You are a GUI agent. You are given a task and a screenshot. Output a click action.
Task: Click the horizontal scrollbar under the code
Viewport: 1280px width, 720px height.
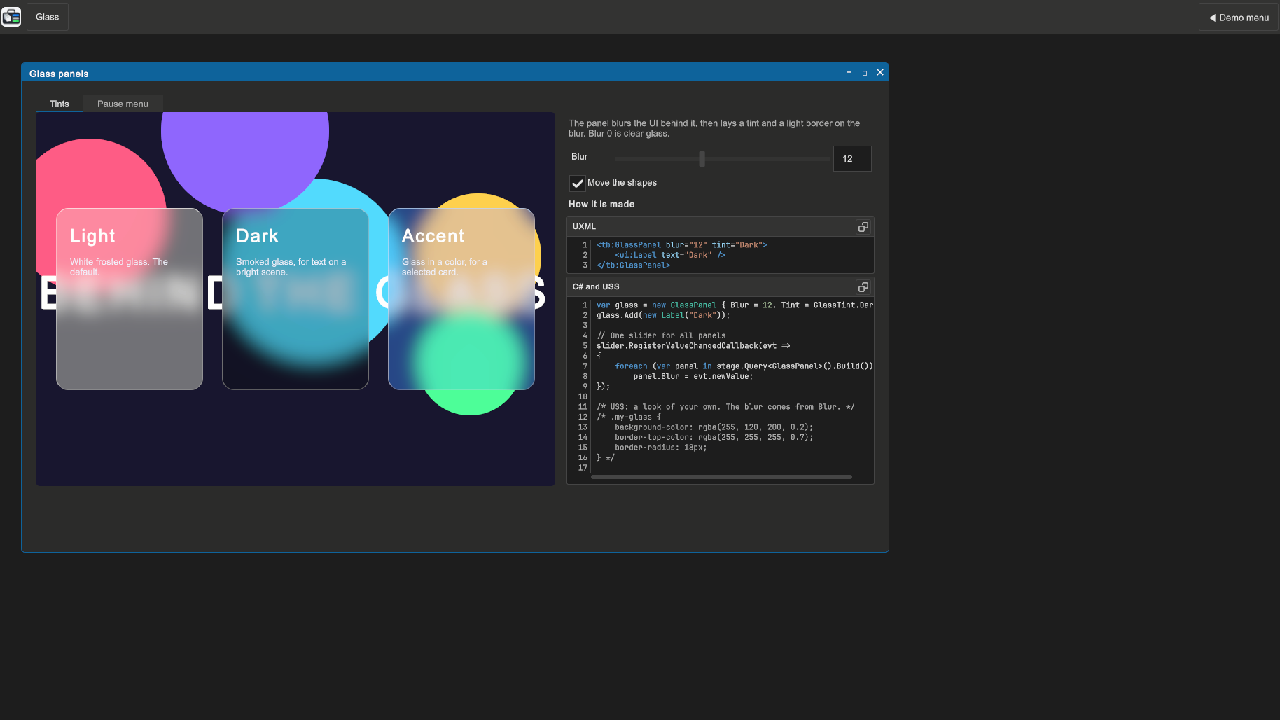[721, 477]
